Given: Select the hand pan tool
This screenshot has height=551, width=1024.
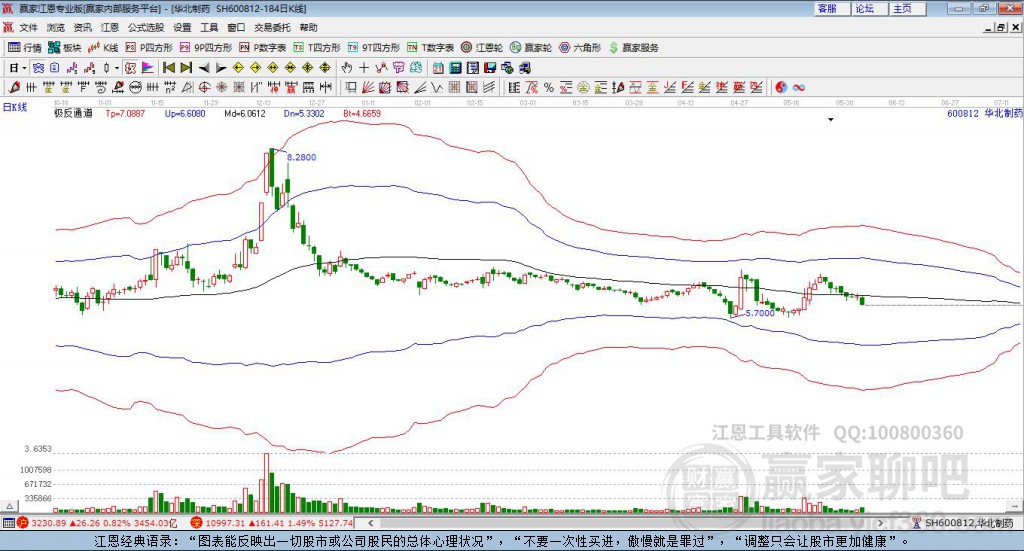Looking at the screenshot, I should coord(347,68).
